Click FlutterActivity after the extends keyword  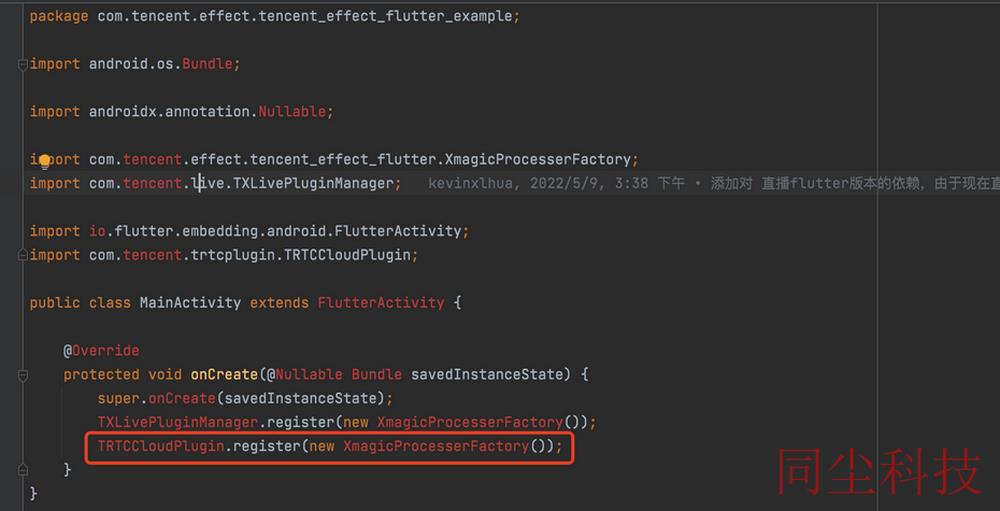point(381,302)
